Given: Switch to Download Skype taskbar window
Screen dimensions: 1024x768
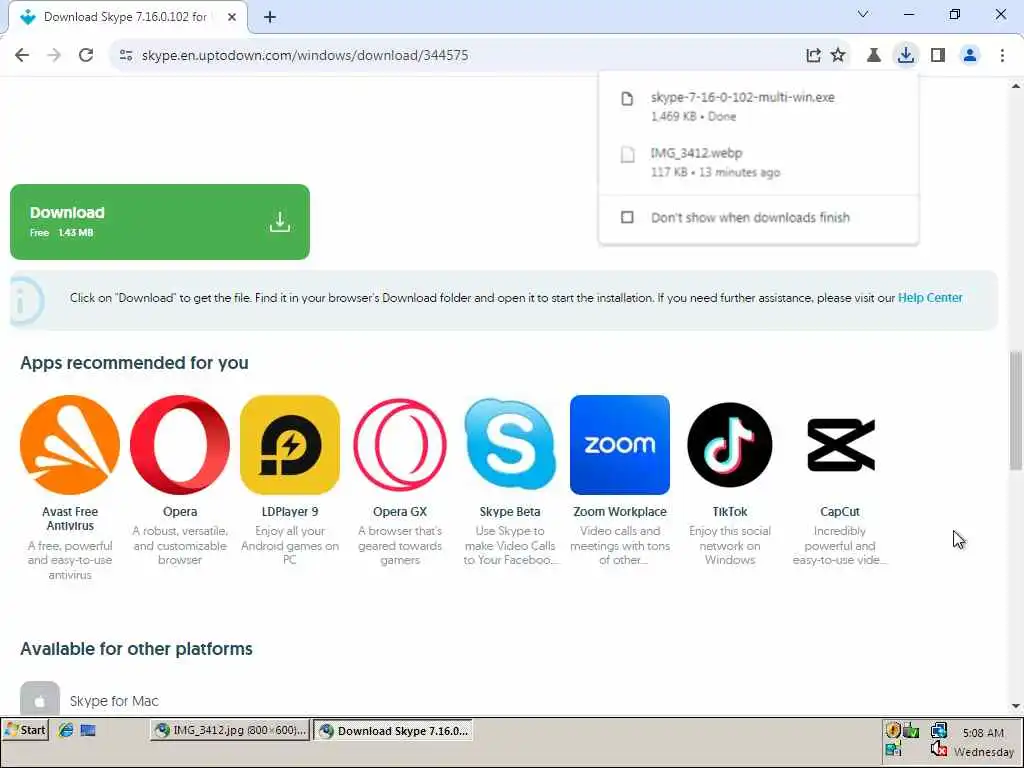Looking at the screenshot, I should (392, 730).
